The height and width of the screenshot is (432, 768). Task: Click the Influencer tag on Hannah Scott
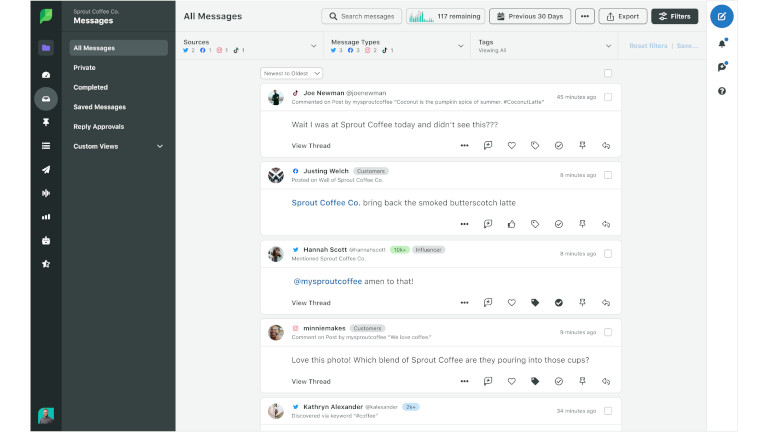tap(429, 250)
